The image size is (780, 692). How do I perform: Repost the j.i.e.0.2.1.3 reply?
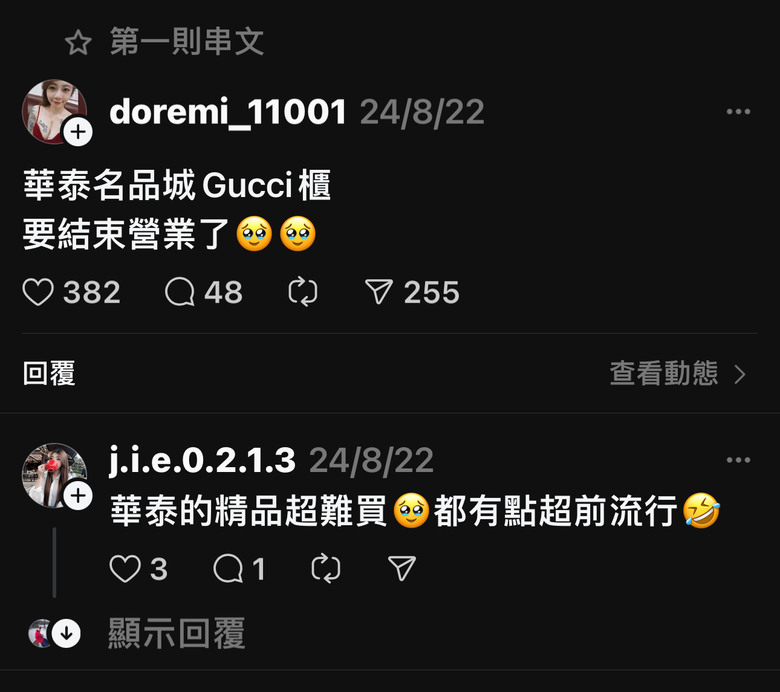(x=326, y=568)
